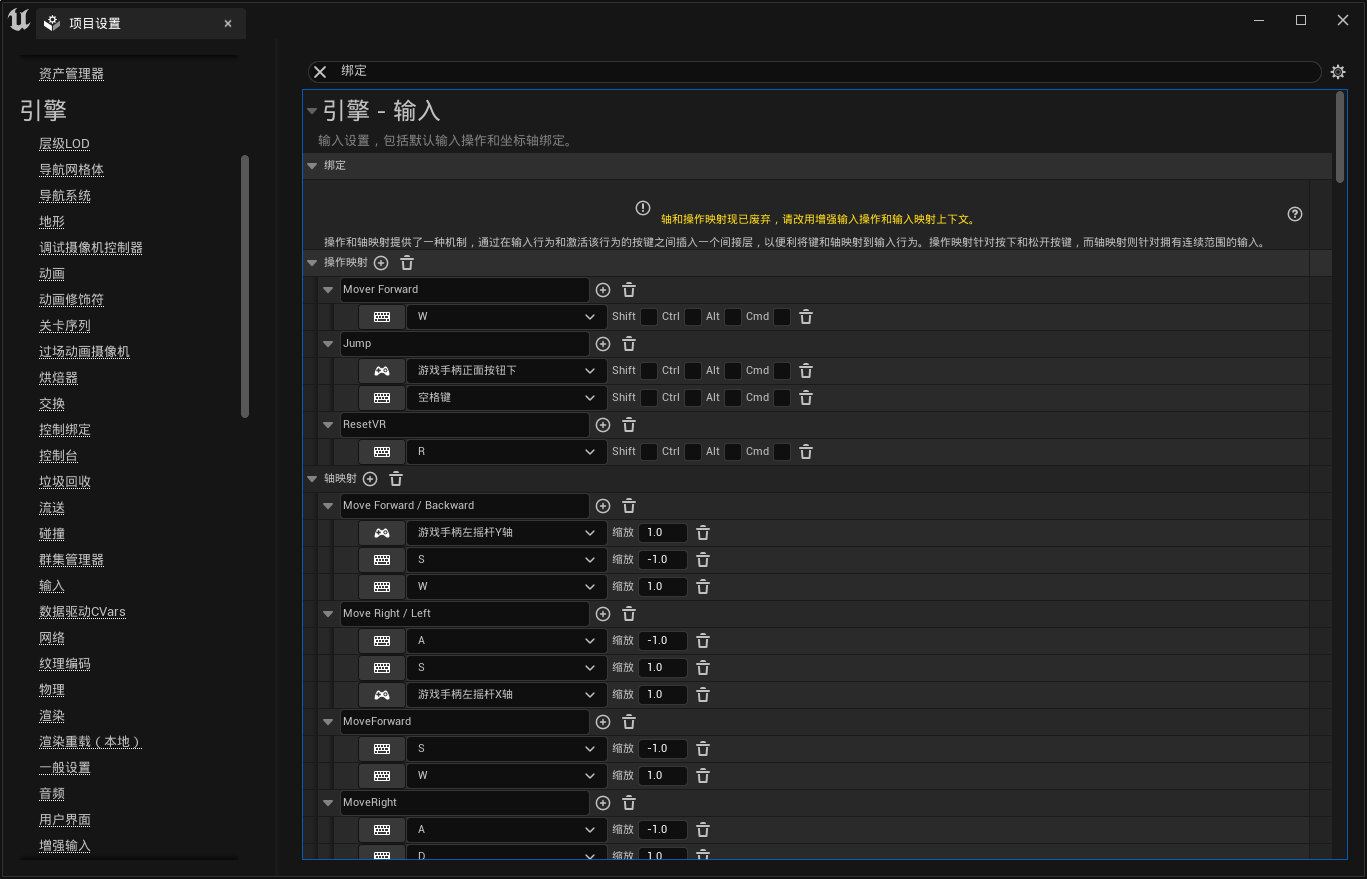Open the R key dropdown under ResetVR
1367x879 pixels.
pos(506,452)
